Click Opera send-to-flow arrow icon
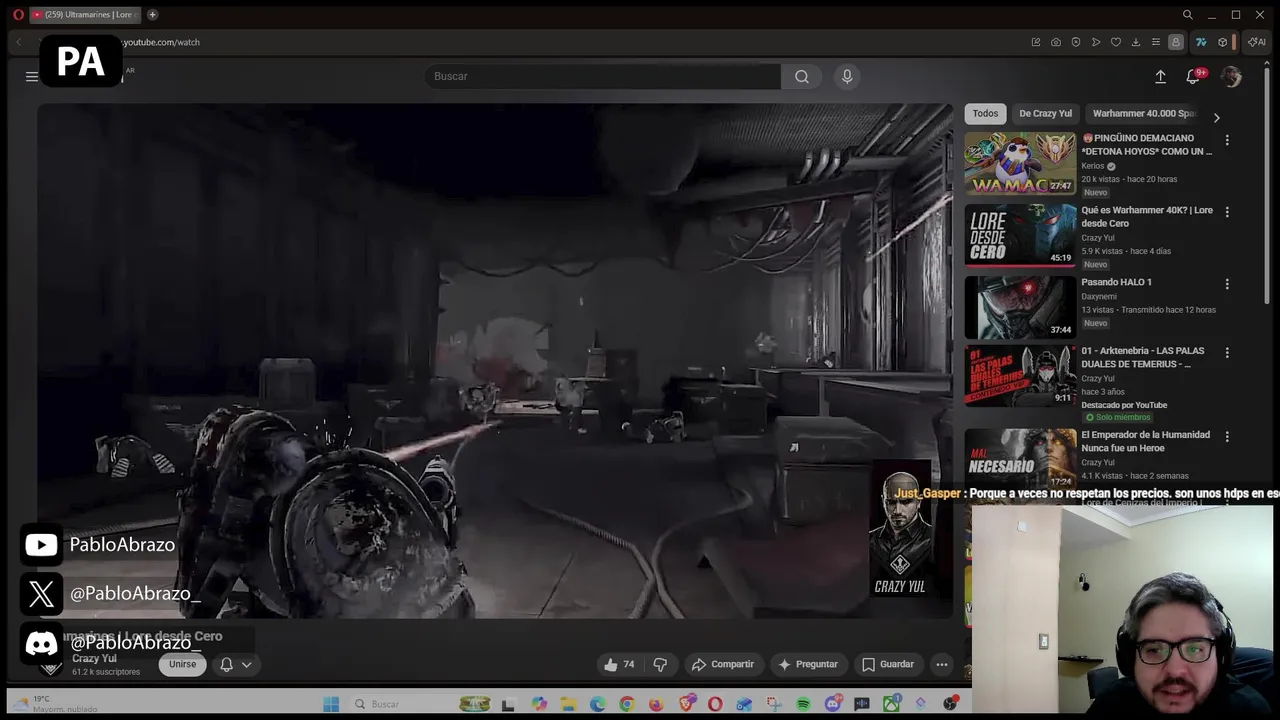 point(1096,42)
